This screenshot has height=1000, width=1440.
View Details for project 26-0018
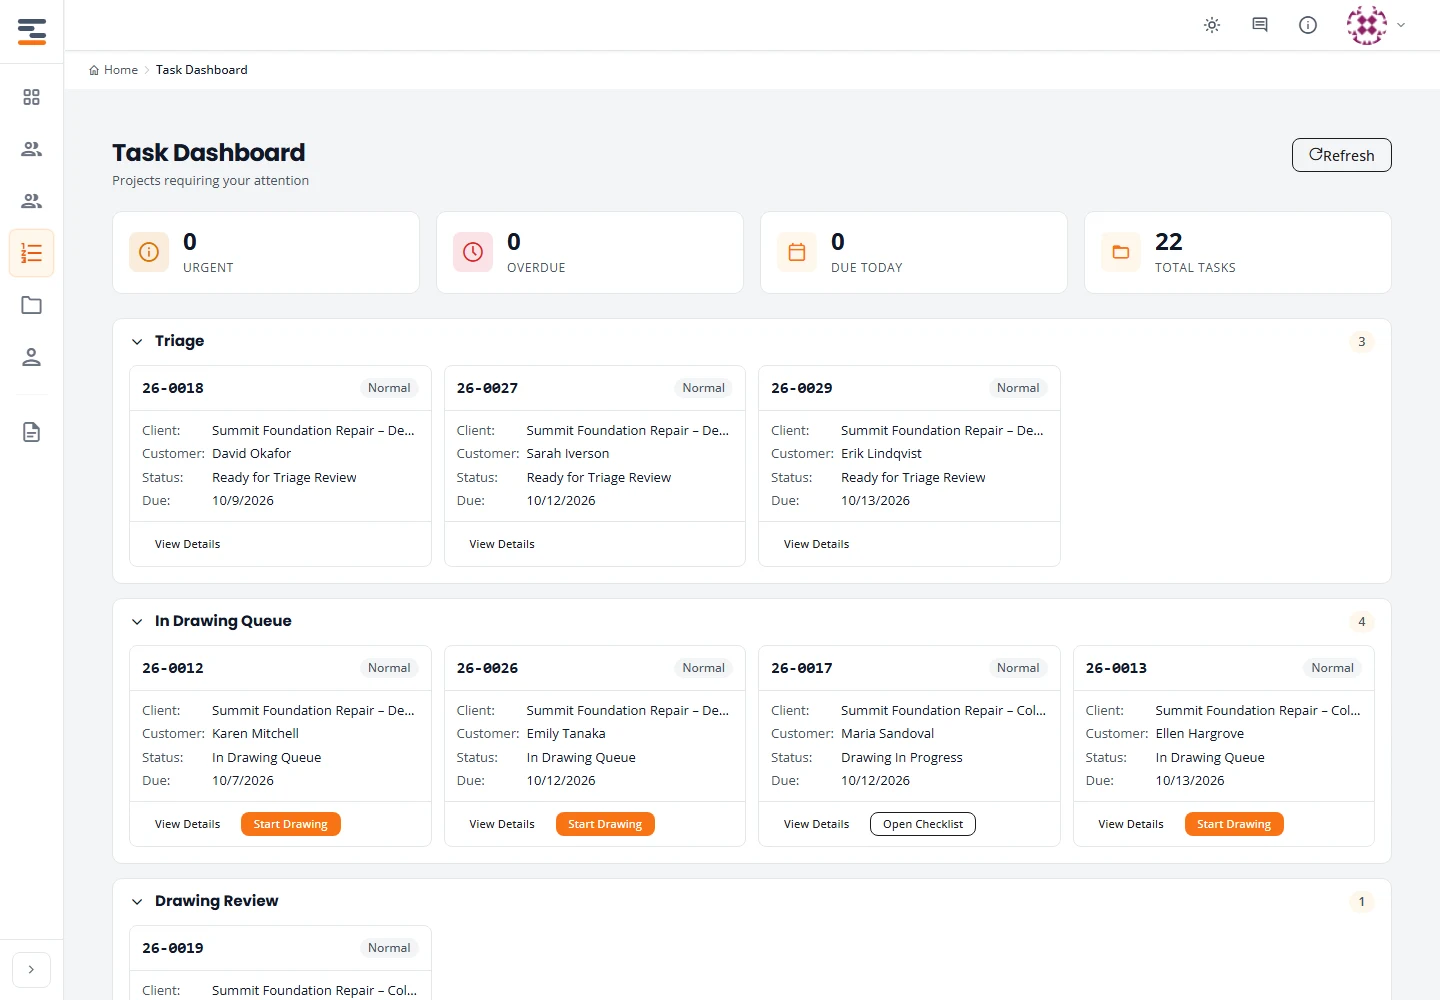point(187,544)
